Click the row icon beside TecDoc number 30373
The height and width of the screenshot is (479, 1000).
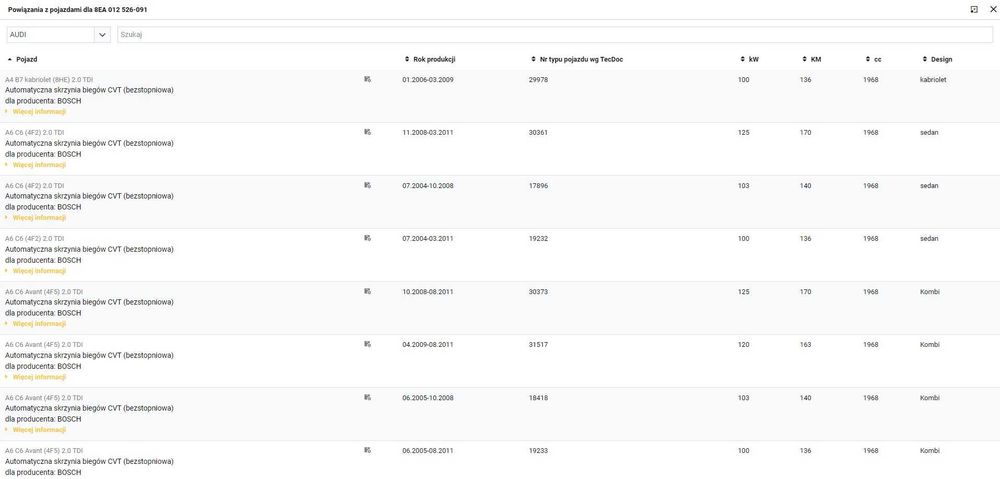click(367, 291)
